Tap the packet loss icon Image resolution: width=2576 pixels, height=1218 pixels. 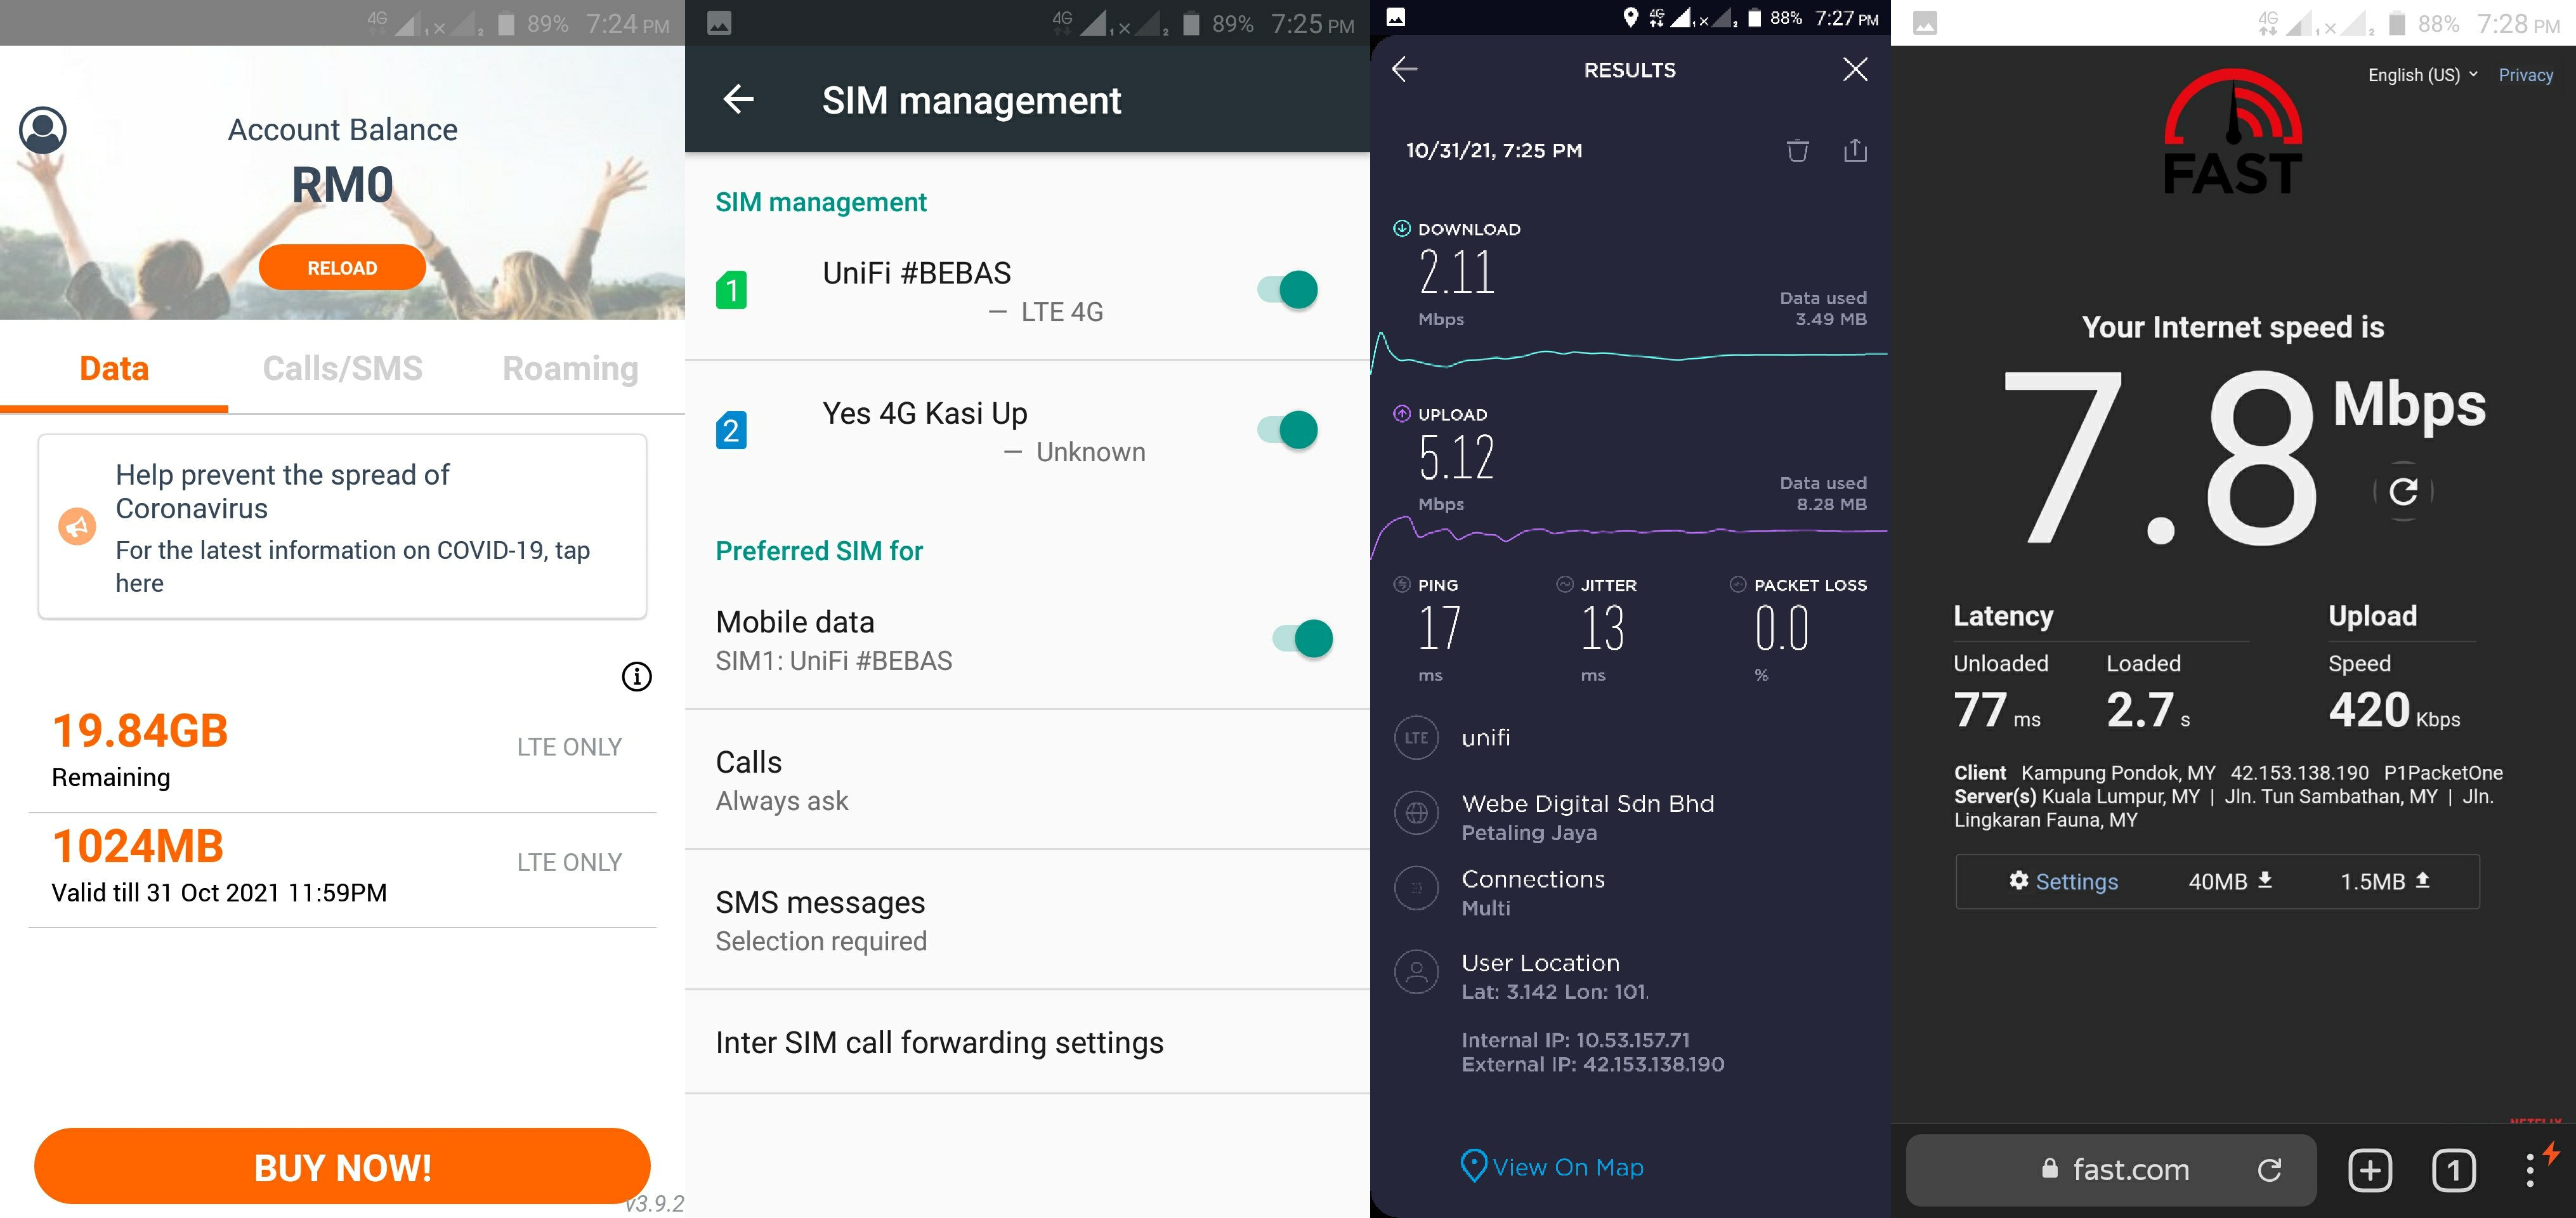(1738, 585)
